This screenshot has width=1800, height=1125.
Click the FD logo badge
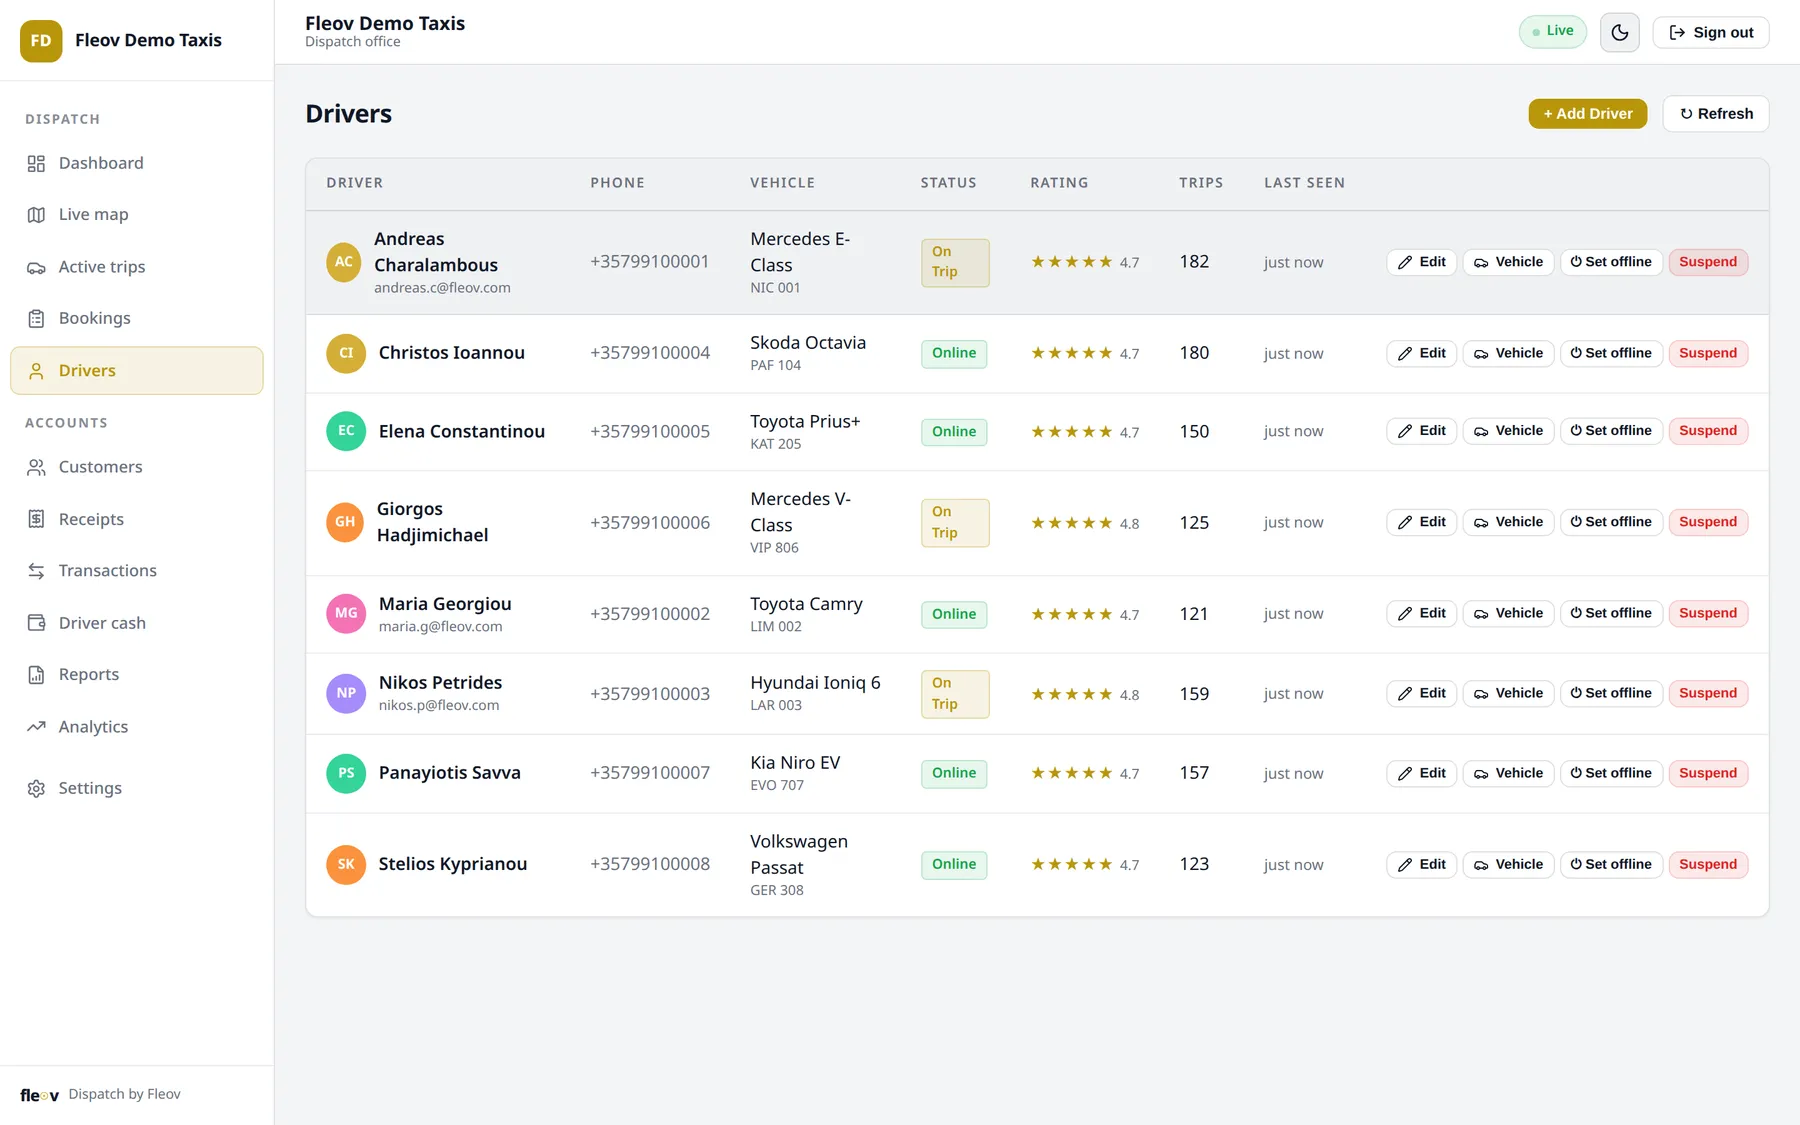(x=41, y=41)
